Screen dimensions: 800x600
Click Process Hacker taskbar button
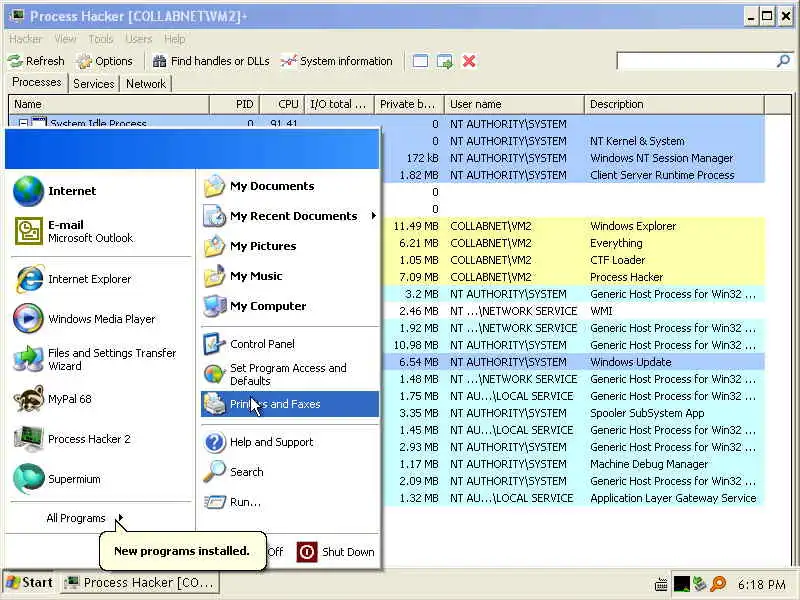[140, 583]
